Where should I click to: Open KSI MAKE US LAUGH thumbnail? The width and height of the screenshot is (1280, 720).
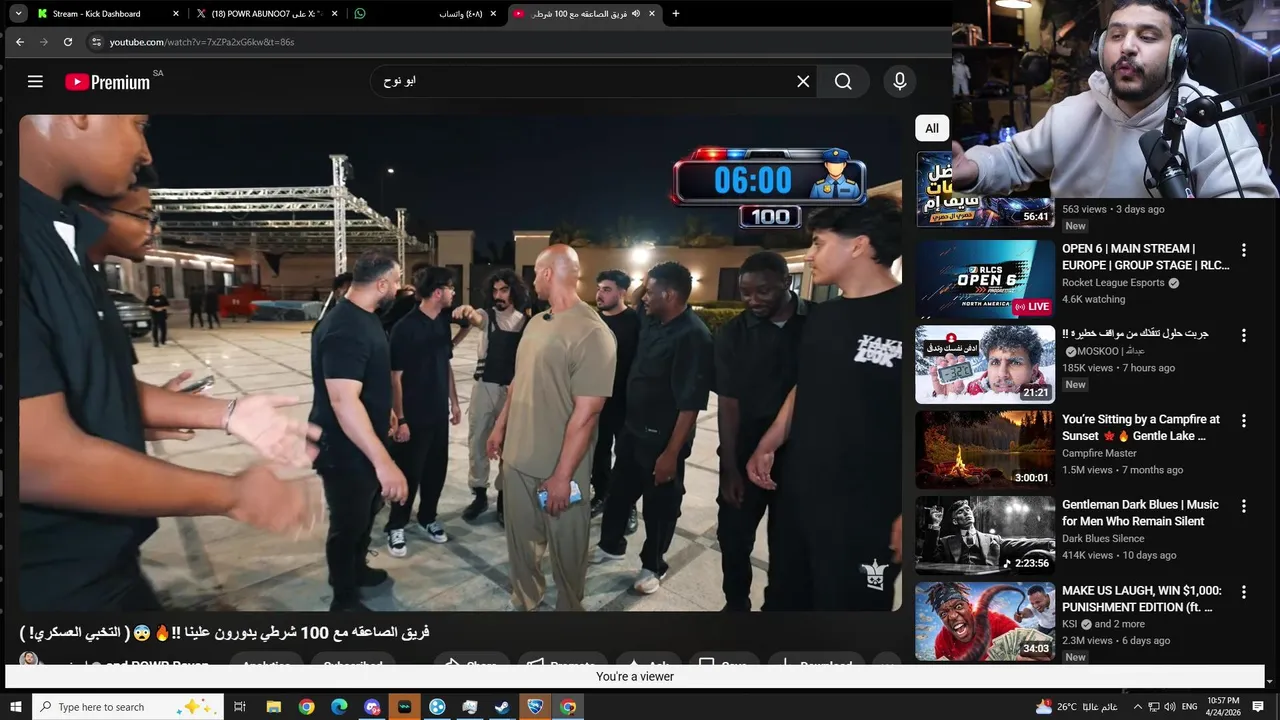pos(985,621)
